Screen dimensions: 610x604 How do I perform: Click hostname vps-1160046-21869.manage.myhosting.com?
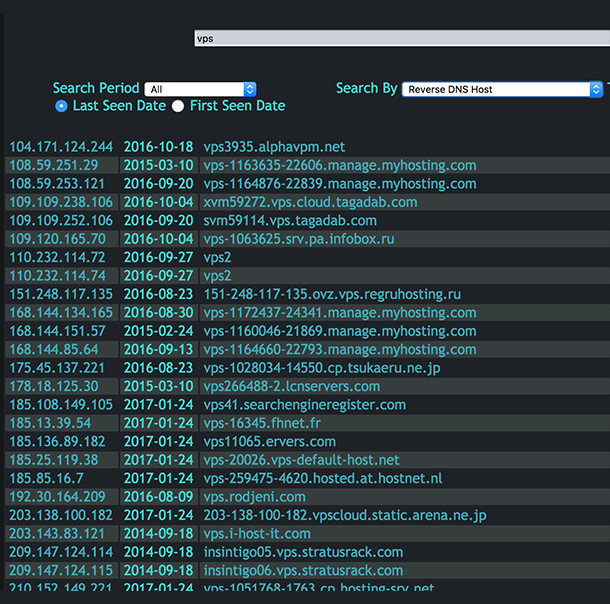pos(340,331)
